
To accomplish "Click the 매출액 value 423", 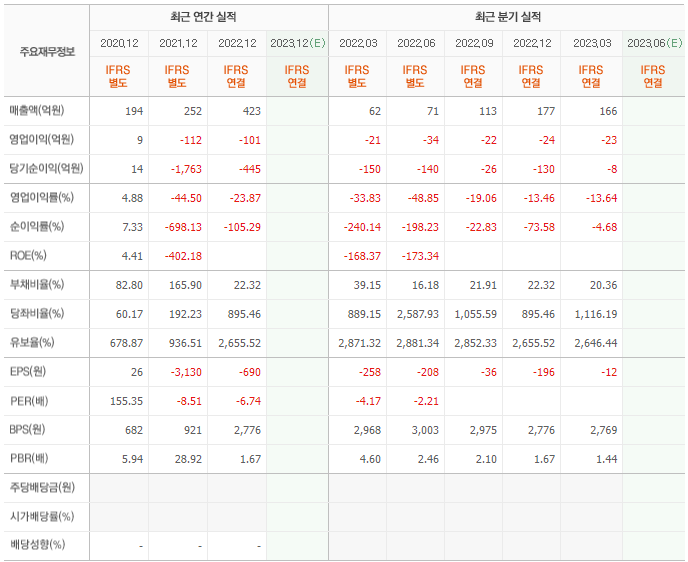I will click(x=252, y=111).
